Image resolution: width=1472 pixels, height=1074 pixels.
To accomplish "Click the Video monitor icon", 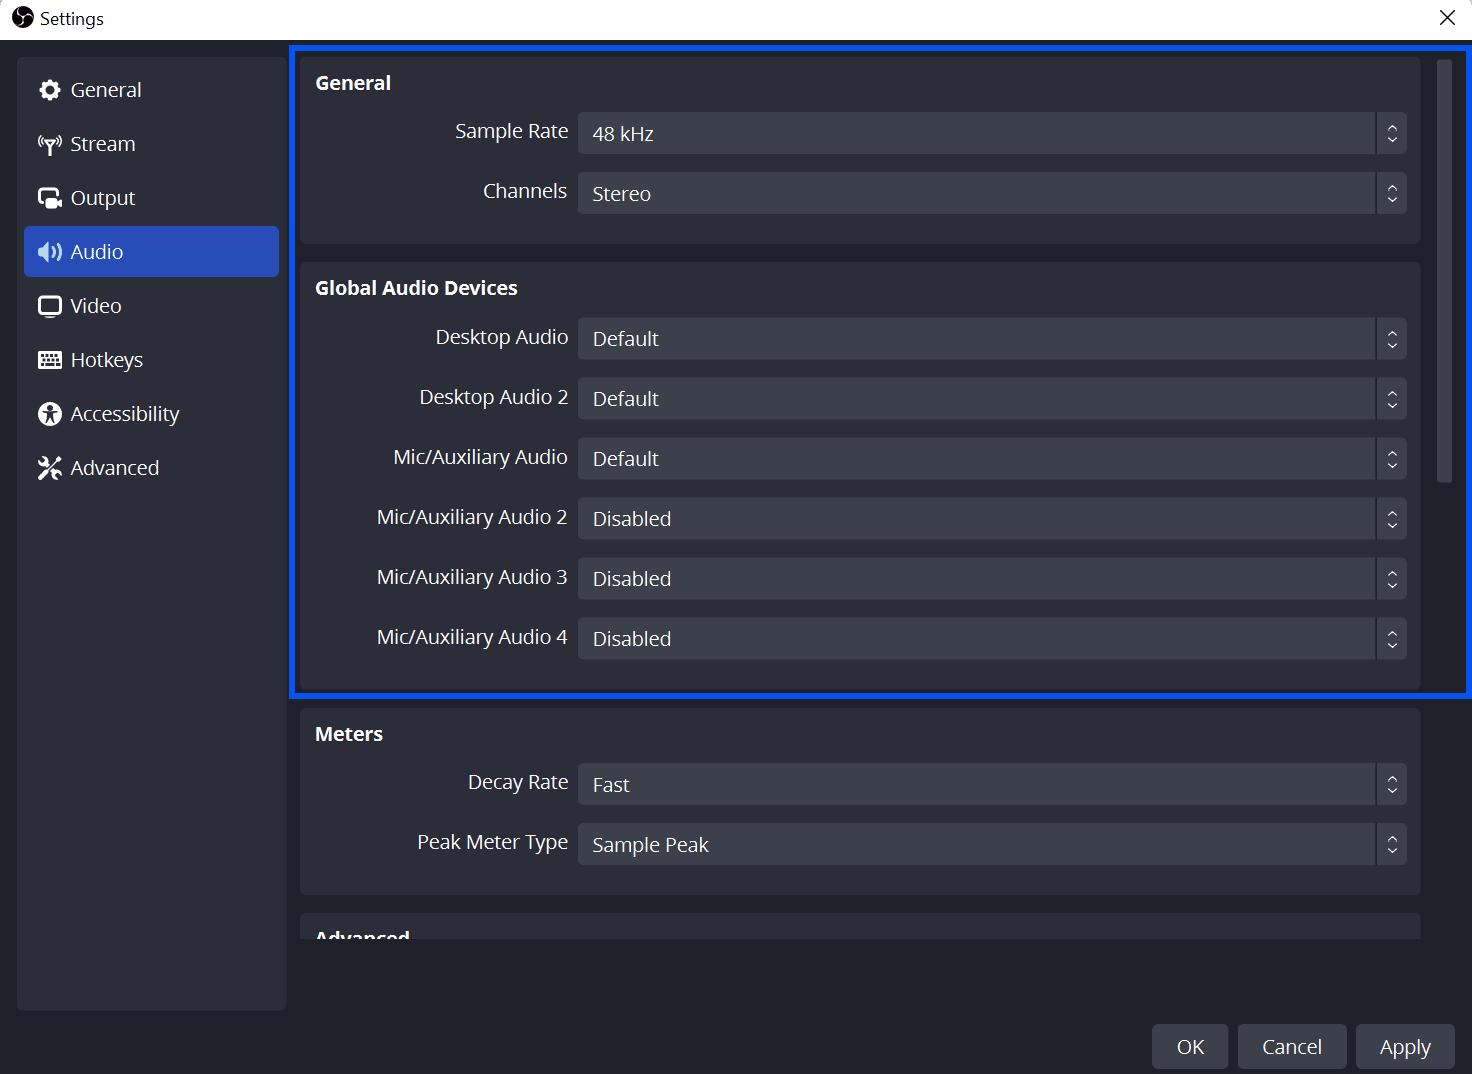I will [x=50, y=306].
